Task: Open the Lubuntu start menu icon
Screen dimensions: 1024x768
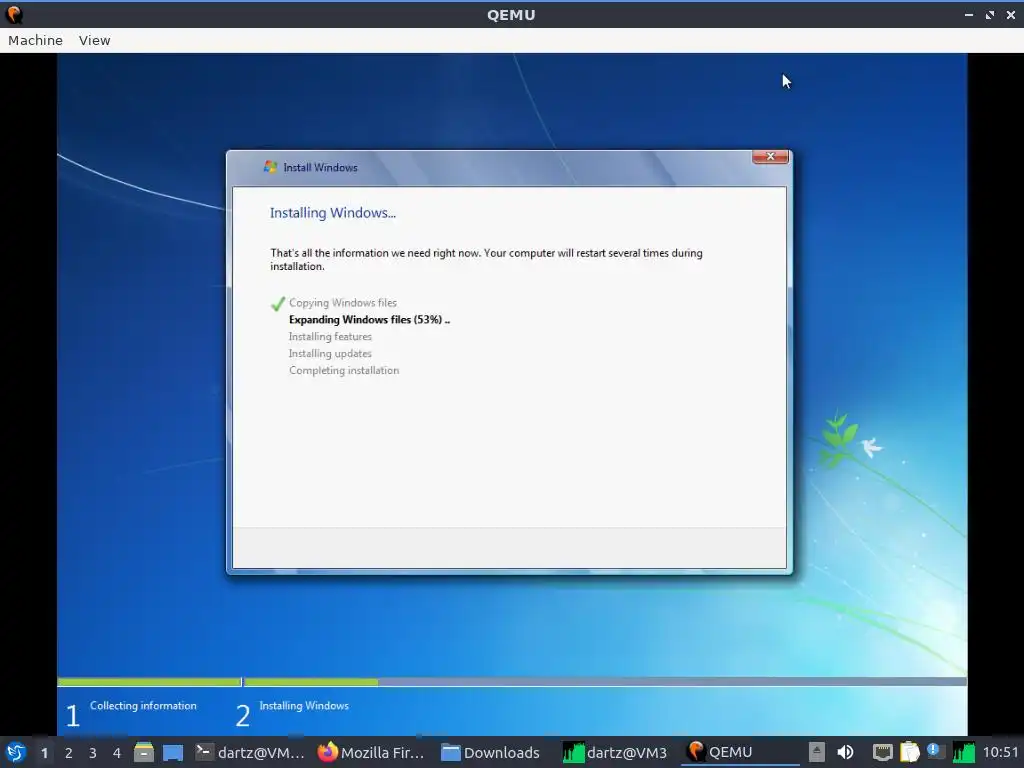Action: (16, 752)
